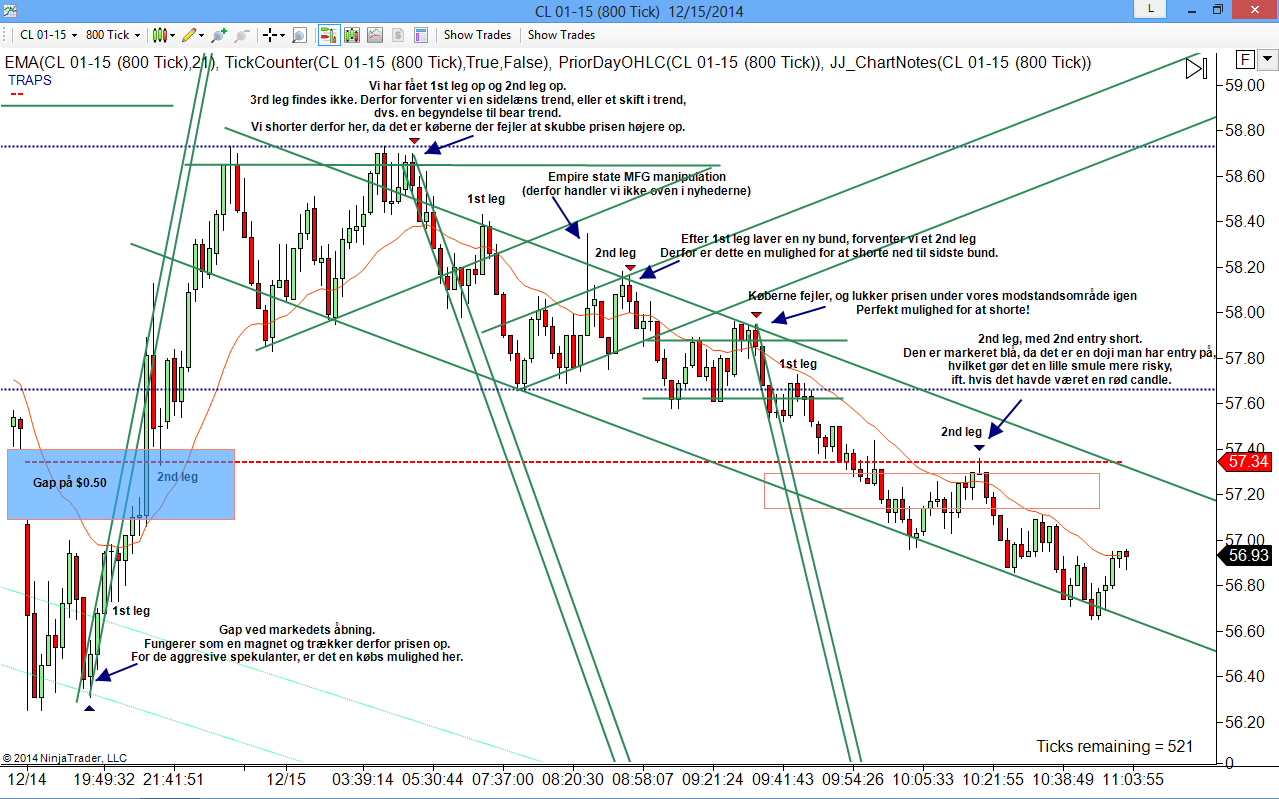Click the blue Gap på $0.50 rectangle
This screenshot has height=799, width=1279.
[x=121, y=484]
